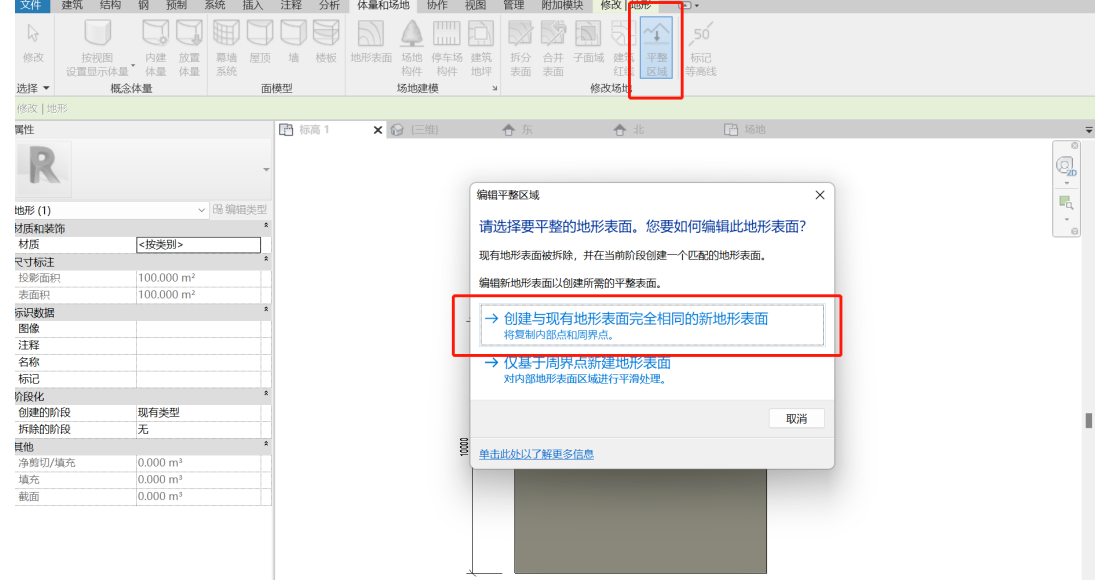Click the 建筑红线 tool
The height and width of the screenshot is (580, 1097).
tap(621, 48)
